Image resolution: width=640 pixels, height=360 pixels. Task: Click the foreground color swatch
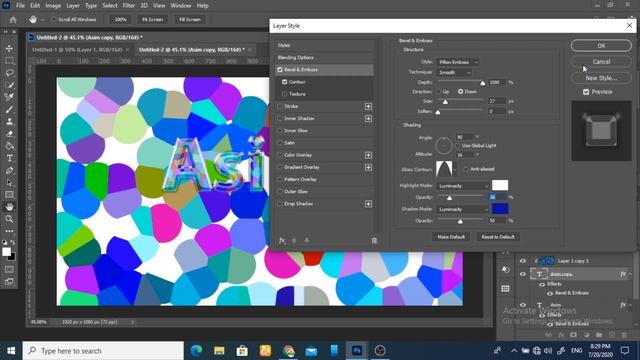tap(6, 252)
